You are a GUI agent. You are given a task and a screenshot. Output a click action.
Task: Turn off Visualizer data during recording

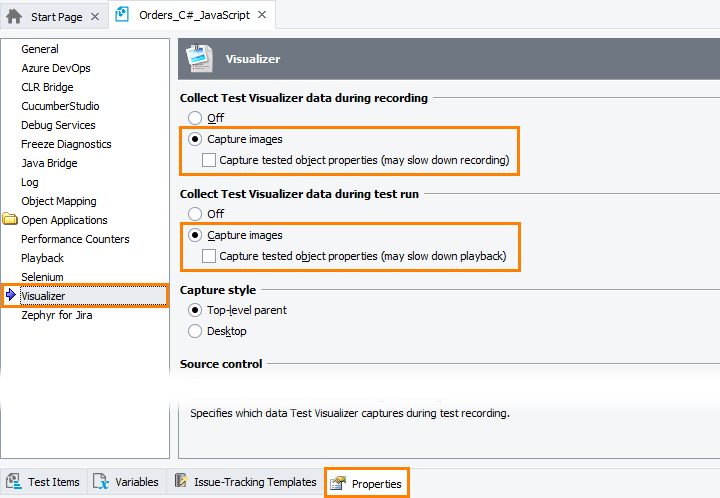195,118
